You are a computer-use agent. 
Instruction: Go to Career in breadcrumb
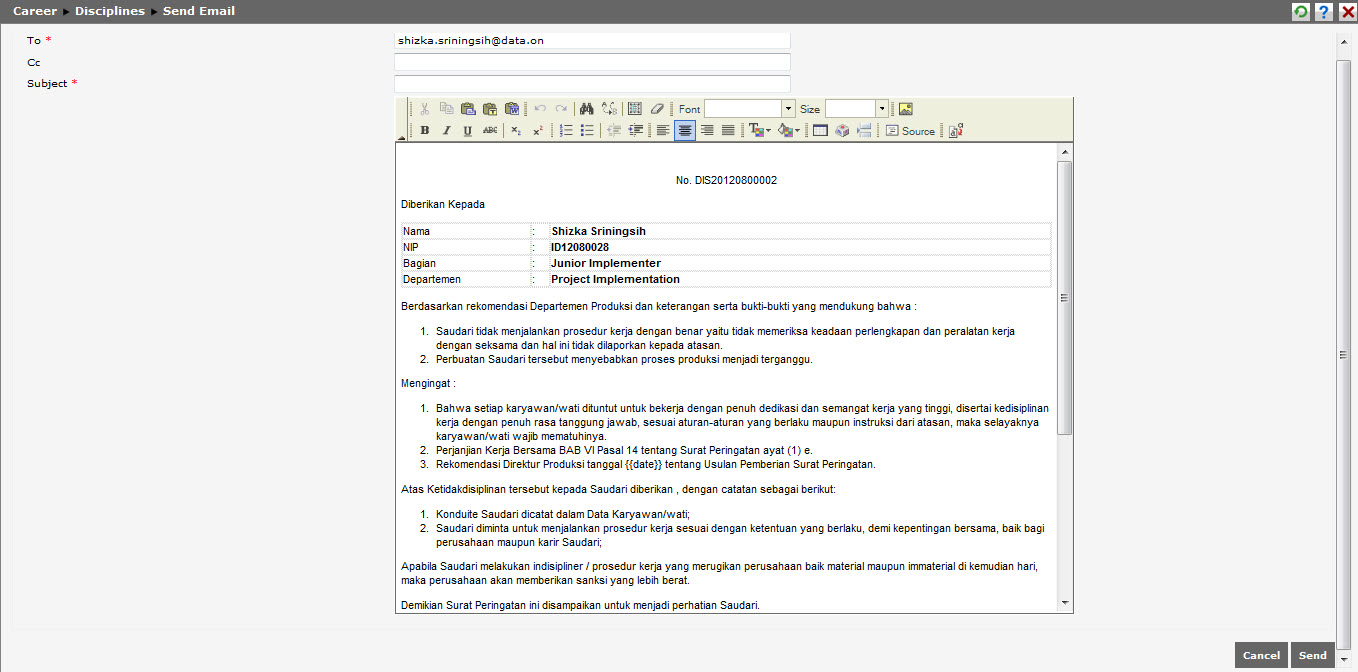(35, 11)
